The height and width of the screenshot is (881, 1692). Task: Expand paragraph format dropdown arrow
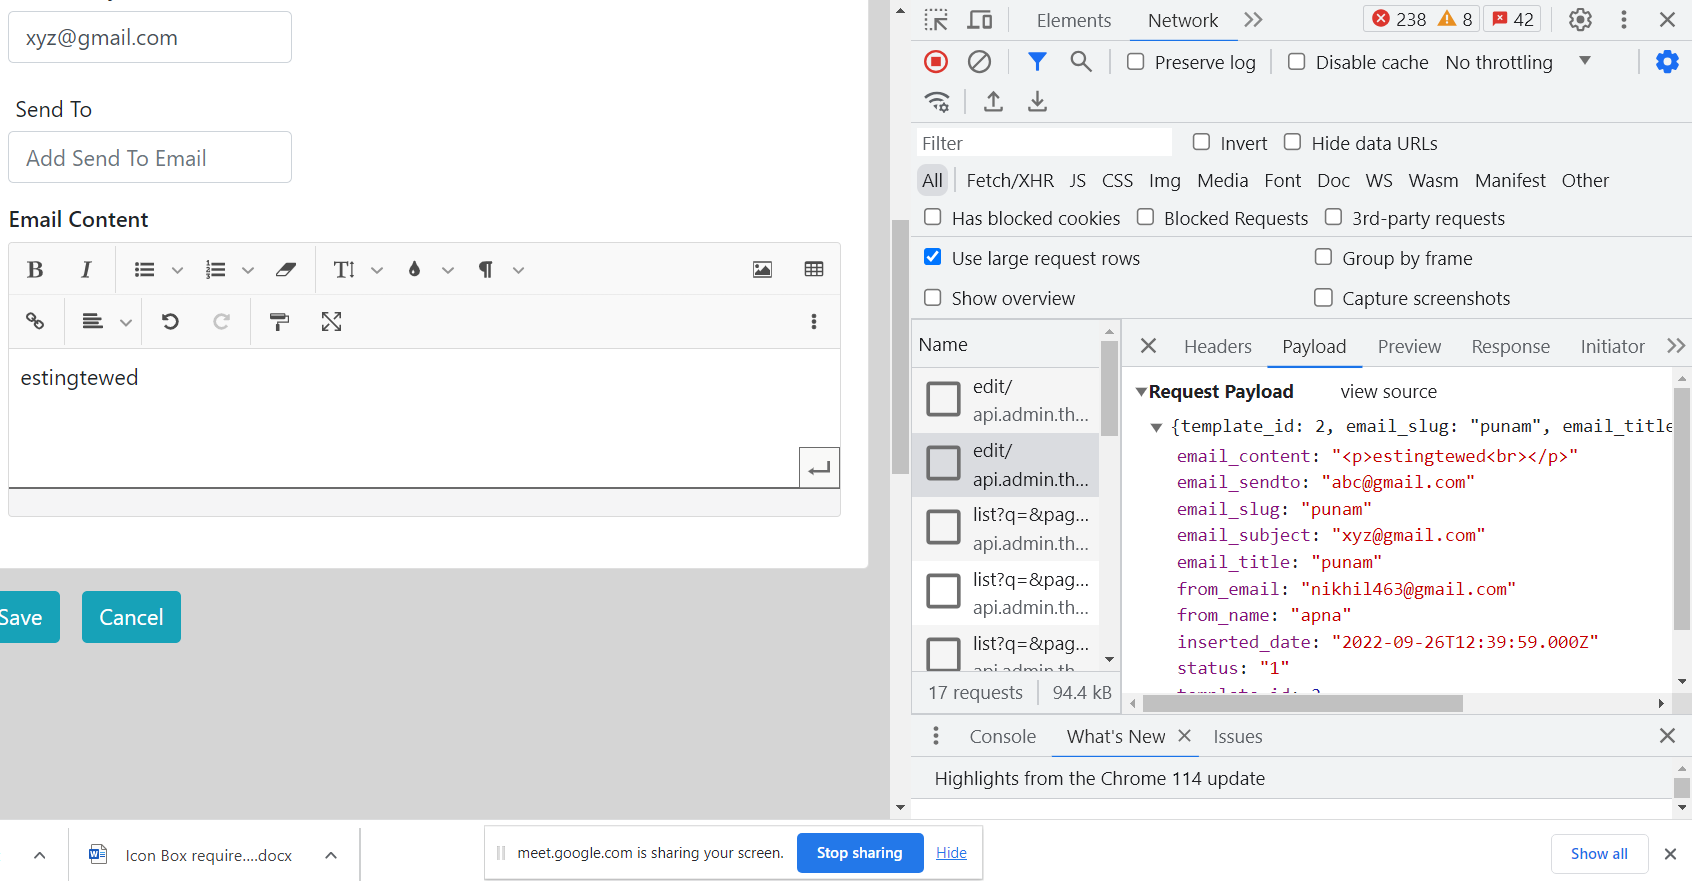[x=518, y=270]
